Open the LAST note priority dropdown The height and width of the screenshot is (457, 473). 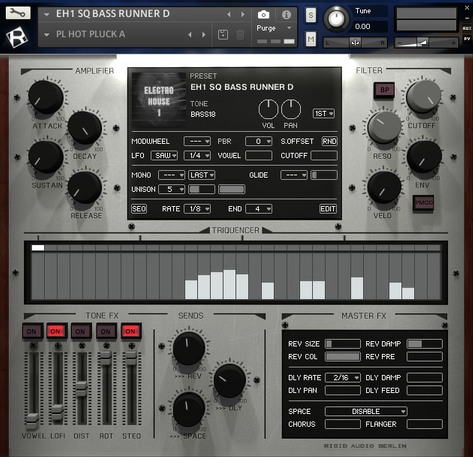(202, 175)
